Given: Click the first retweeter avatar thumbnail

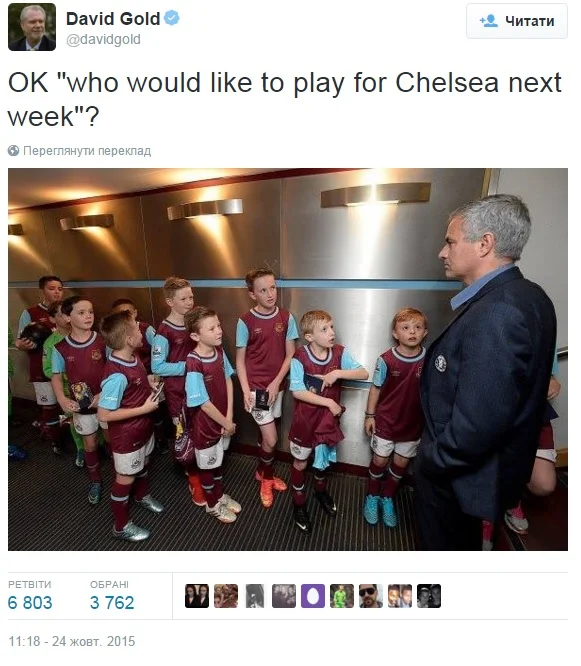Looking at the screenshot, I should (197, 596).
